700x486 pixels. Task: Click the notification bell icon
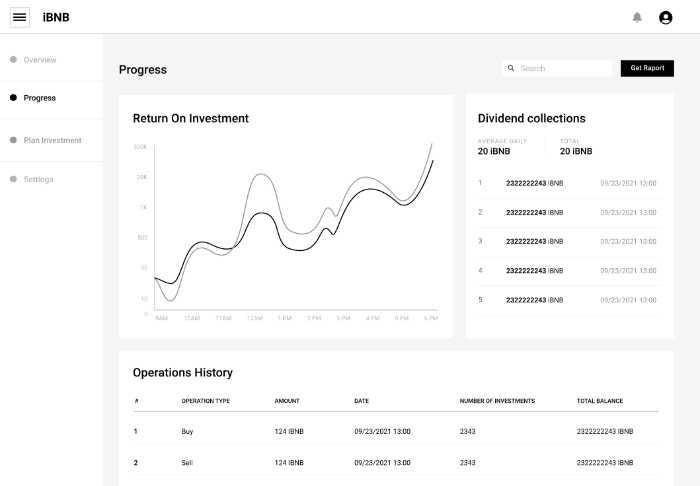click(x=637, y=17)
